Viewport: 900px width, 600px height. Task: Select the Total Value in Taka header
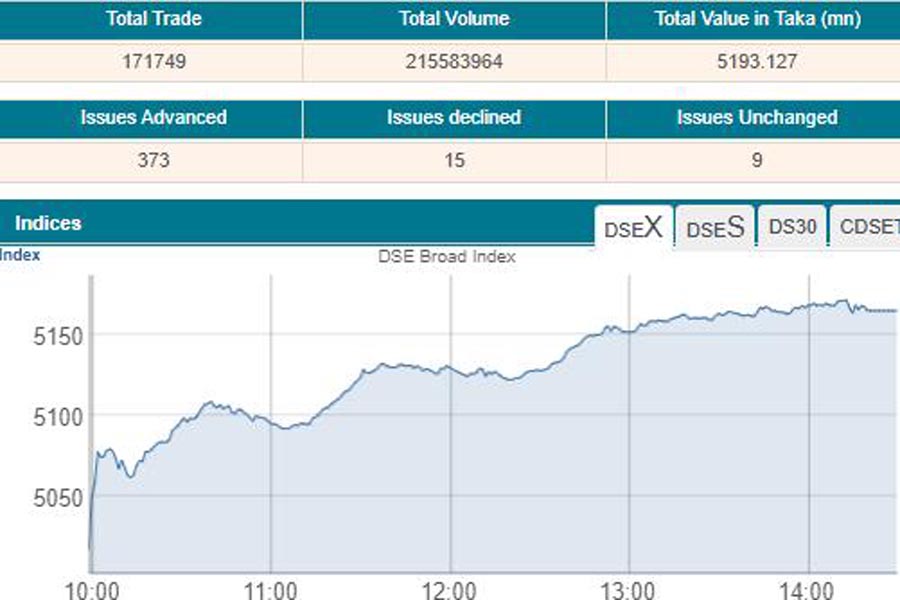(x=757, y=19)
